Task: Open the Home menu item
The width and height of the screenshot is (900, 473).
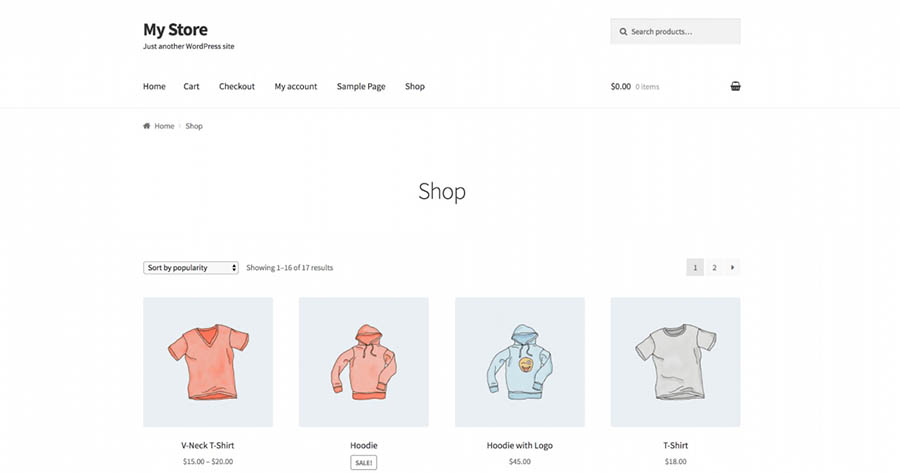Action: pyautogui.click(x=154, y=86)
